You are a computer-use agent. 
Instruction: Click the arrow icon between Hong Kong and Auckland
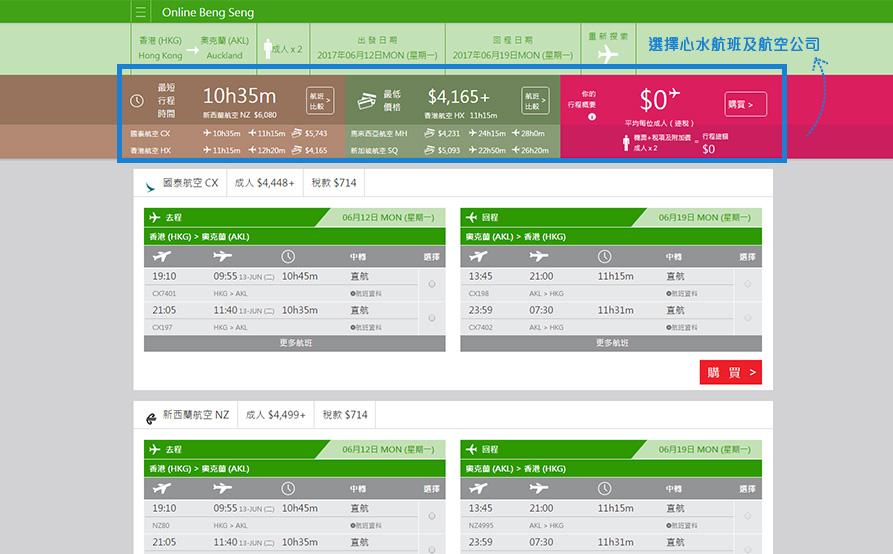pyautogui.click(x=193, y=50)
